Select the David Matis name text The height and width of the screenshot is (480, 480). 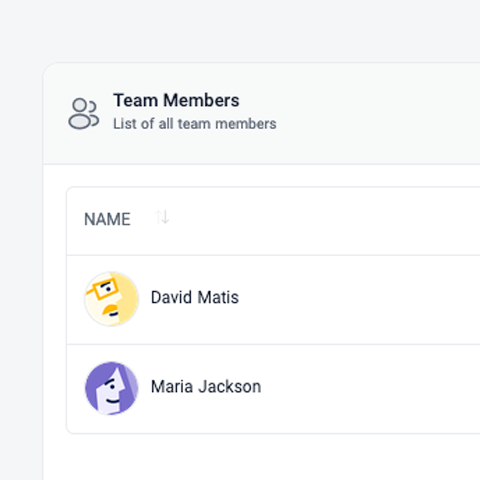coord(195,297)
